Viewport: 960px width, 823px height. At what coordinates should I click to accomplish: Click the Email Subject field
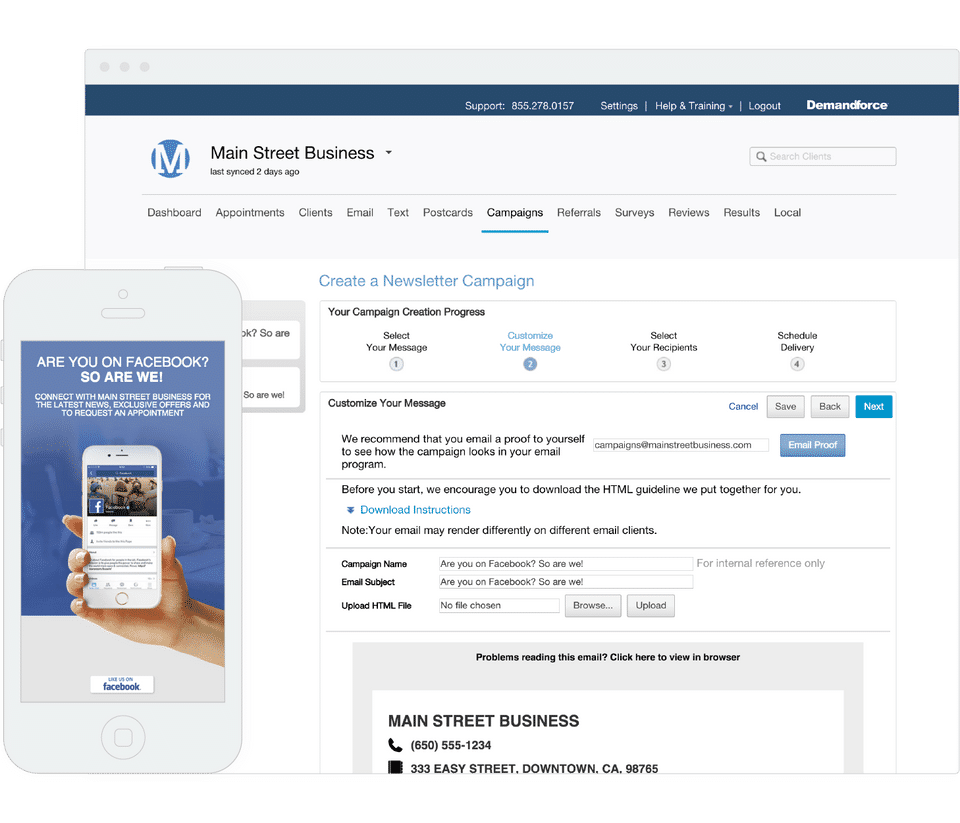coord(566,582)
